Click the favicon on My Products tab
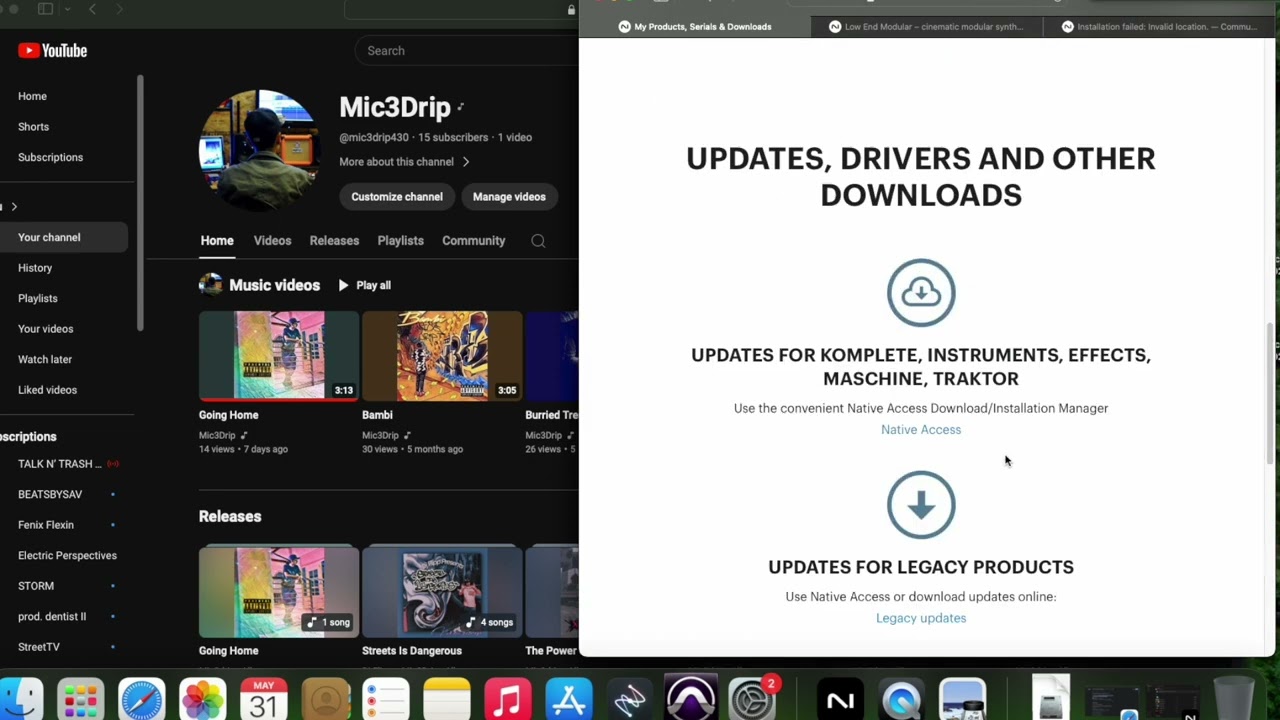The height and width of the screenshot is (720, 1280). tap(625, 27)
